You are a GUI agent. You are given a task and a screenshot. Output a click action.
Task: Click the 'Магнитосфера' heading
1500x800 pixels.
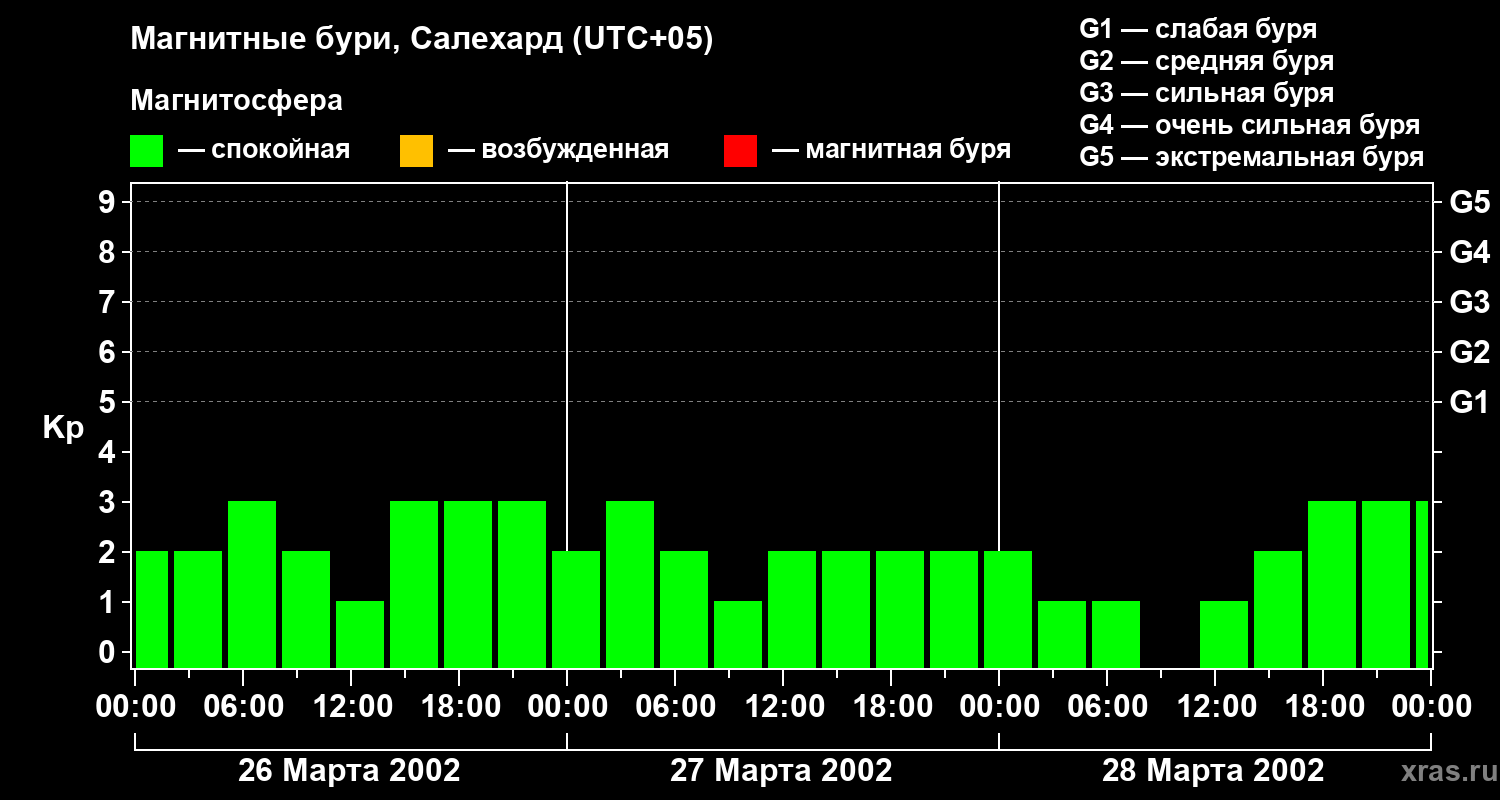tap(236, 101)
